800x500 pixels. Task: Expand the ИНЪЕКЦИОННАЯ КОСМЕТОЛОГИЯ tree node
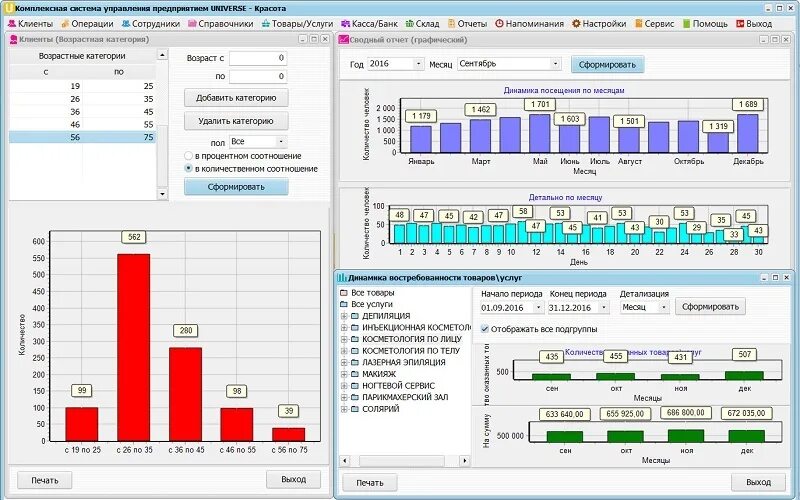coord(344,328)
